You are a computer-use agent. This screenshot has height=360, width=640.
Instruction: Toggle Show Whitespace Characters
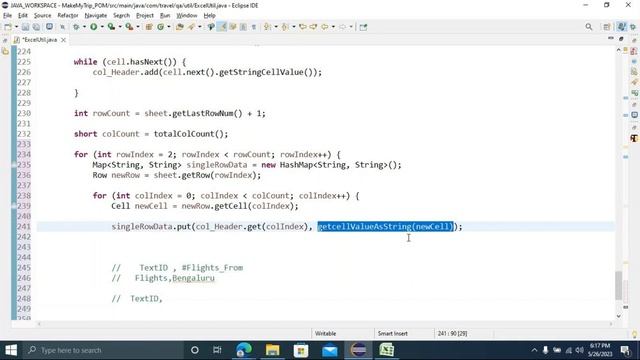253,27
